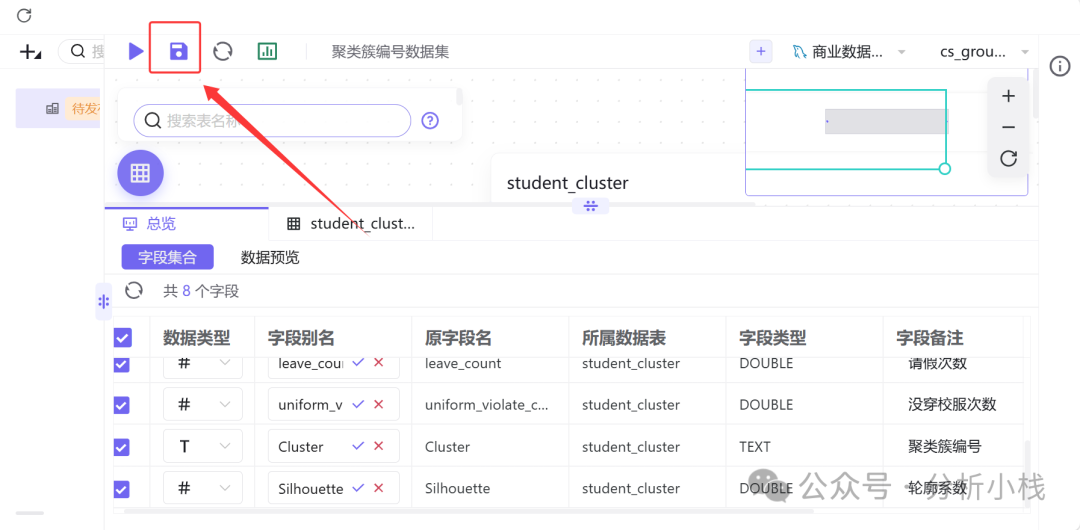Confirm the uniform_v alias with checkmark
The image size is (1080, 530).
click(x=358, y=405)
